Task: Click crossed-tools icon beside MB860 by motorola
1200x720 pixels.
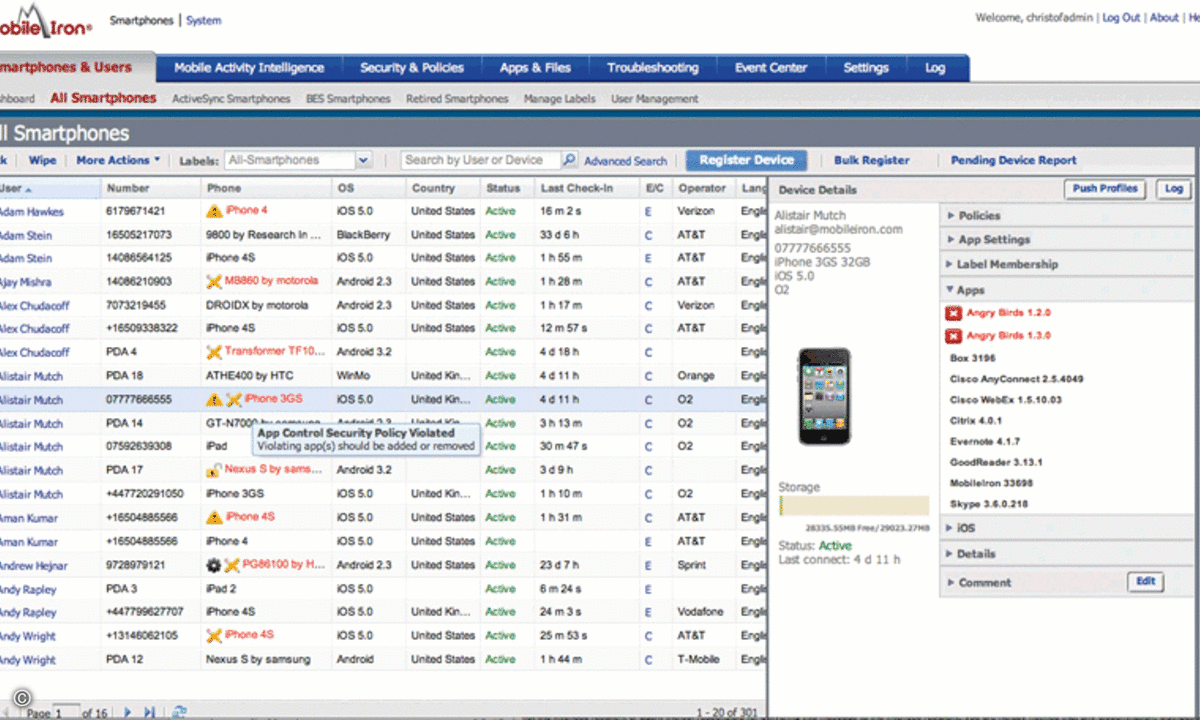Action: tap(214, 282)
